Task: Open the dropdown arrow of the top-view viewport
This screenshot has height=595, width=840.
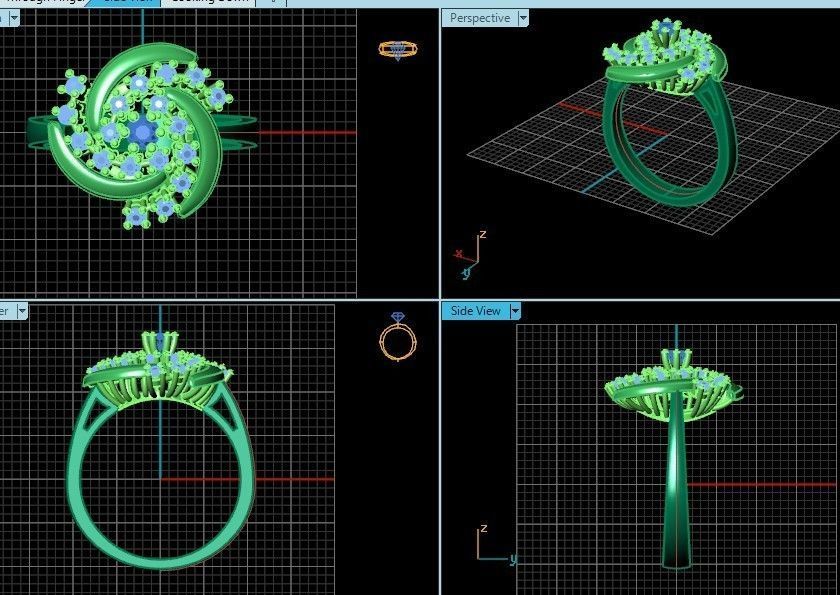Action: tap(14, 18)
